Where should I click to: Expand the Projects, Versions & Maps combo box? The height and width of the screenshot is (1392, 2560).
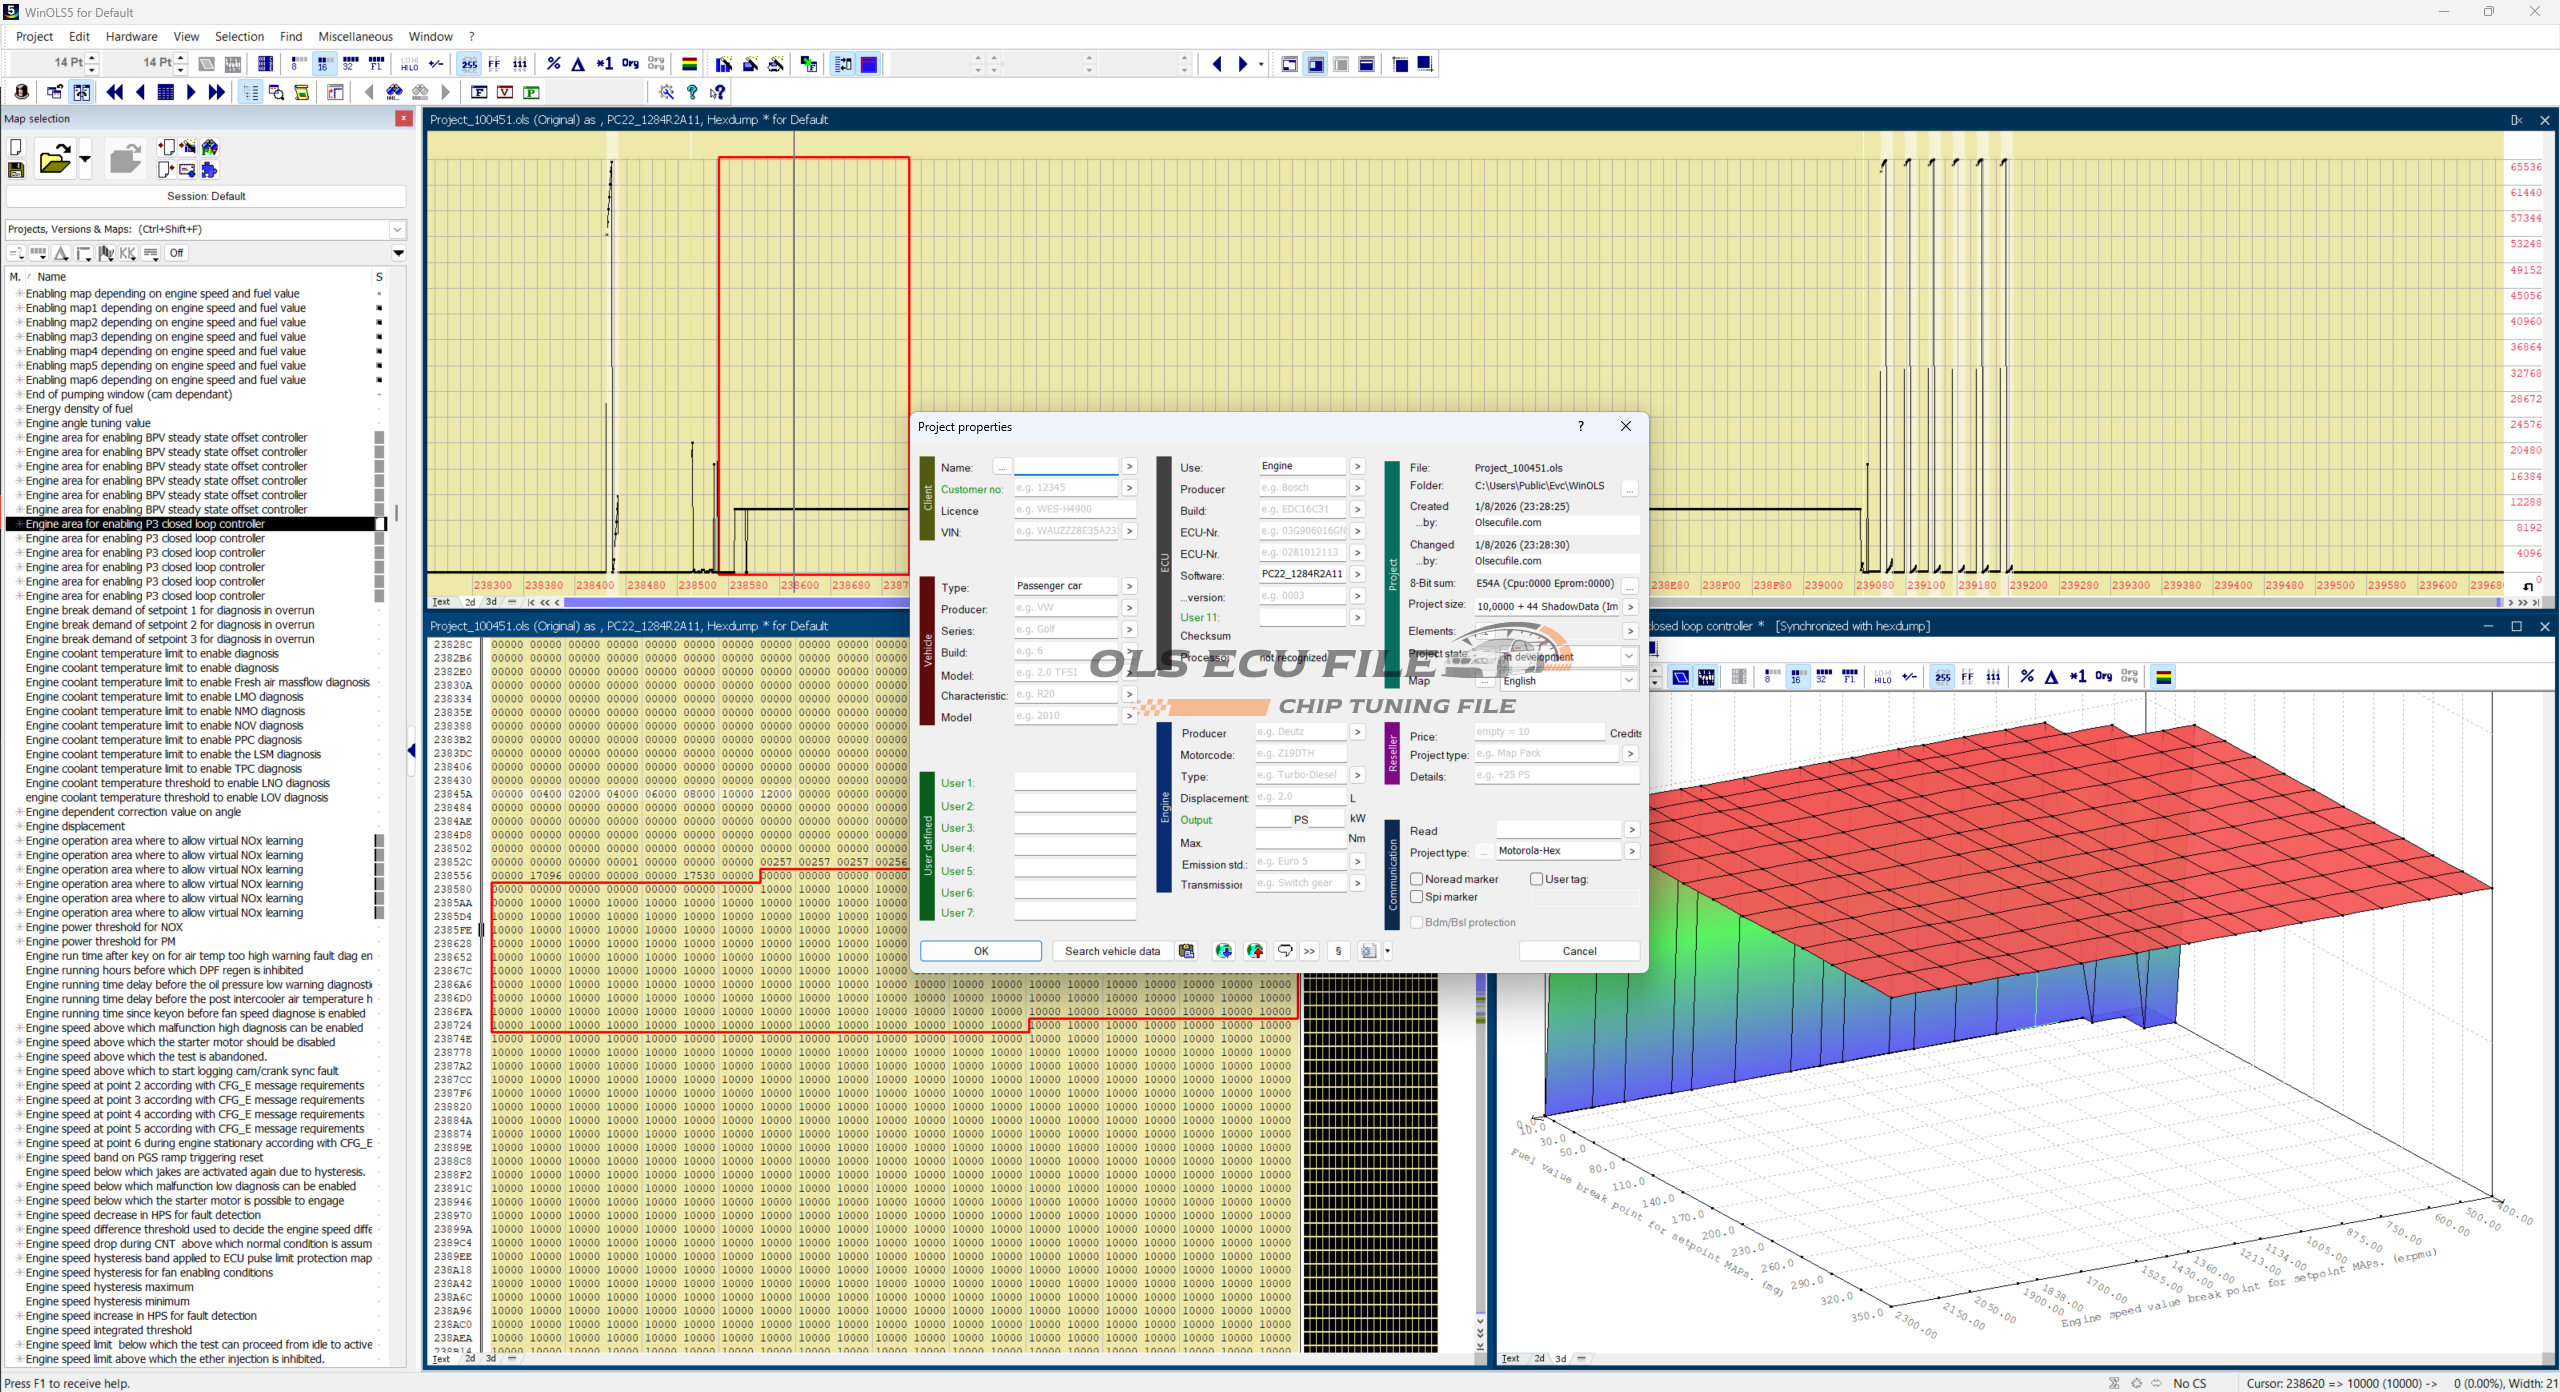coord(397,229)
